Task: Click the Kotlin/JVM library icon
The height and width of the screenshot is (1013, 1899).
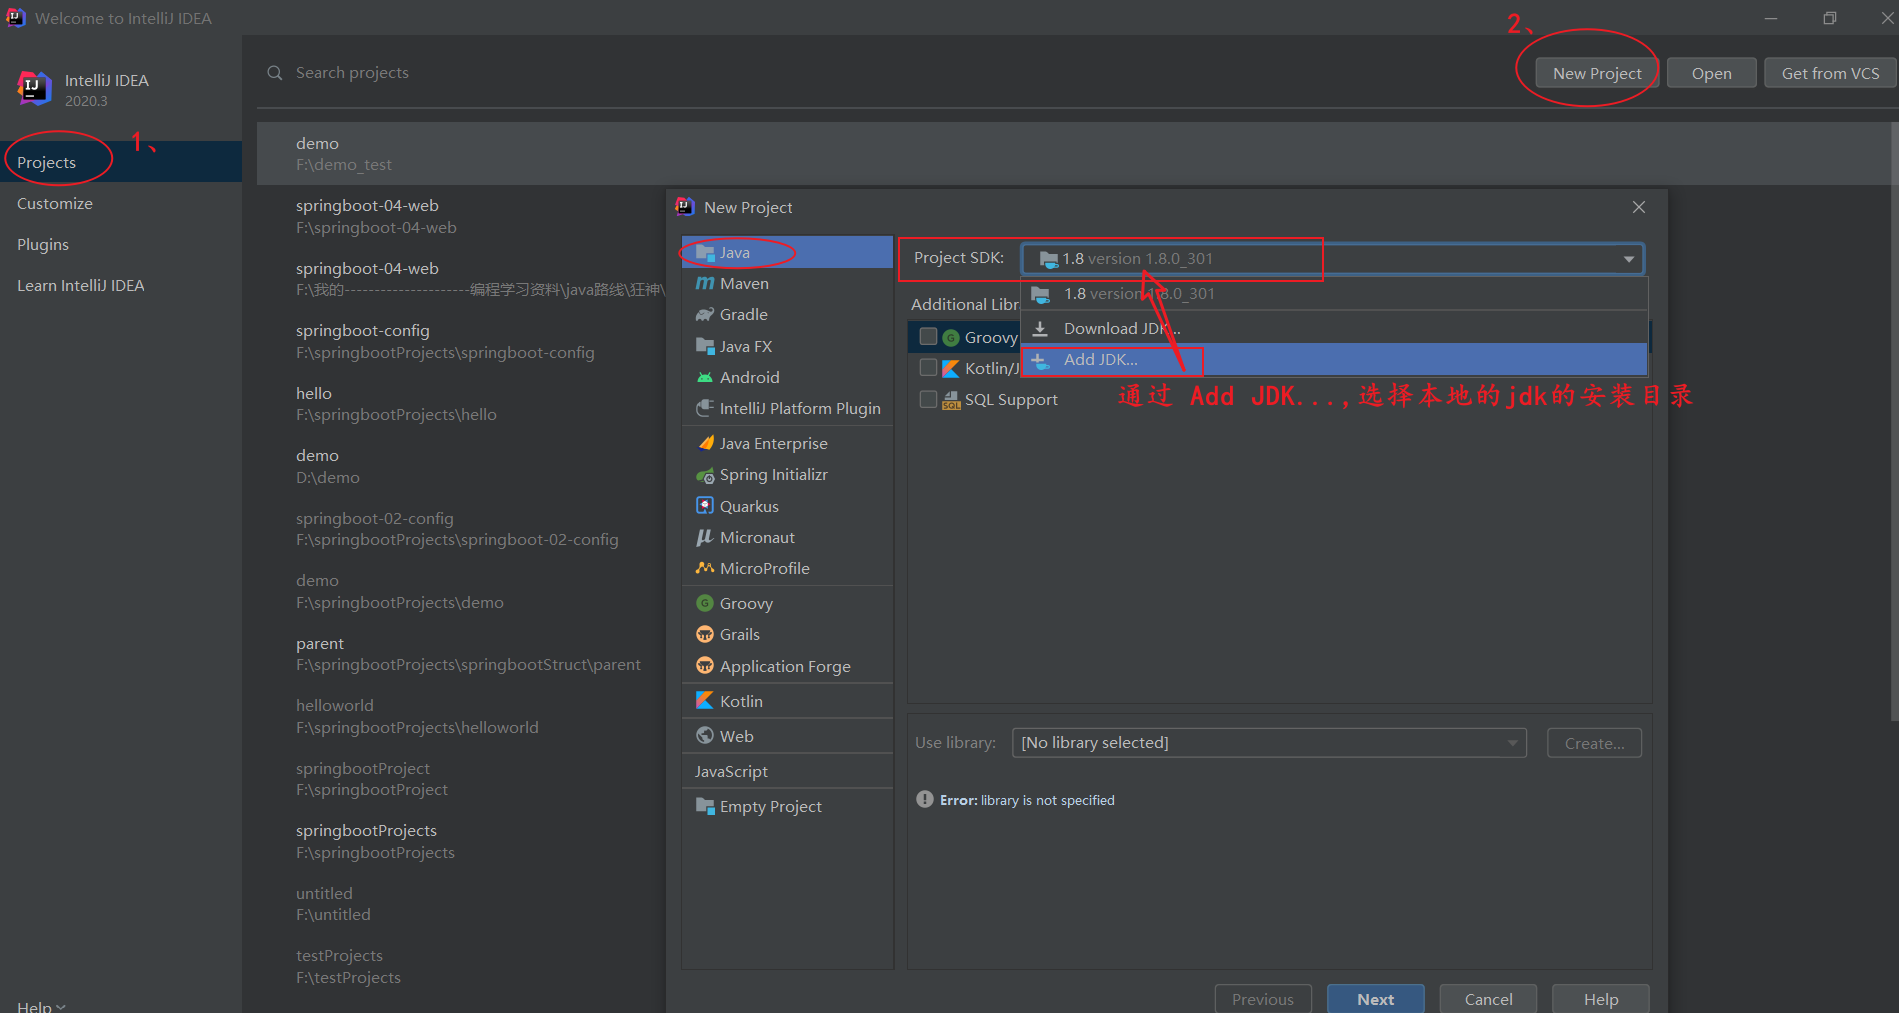Action: click(951, 369)
